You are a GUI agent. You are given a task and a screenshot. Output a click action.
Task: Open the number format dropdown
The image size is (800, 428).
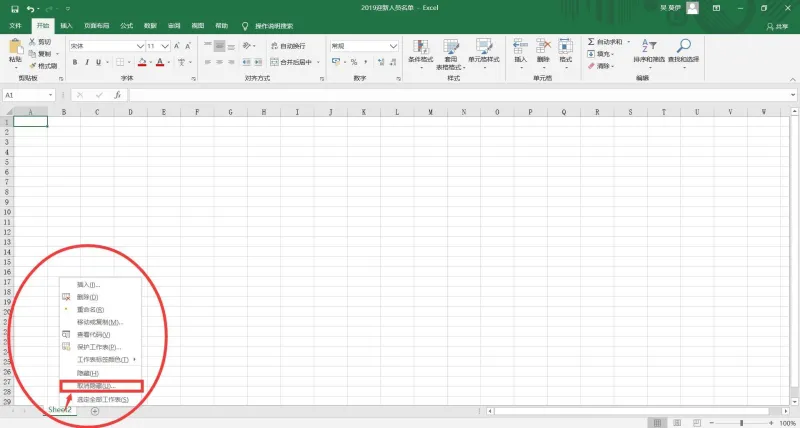click(x=393, y=46)
